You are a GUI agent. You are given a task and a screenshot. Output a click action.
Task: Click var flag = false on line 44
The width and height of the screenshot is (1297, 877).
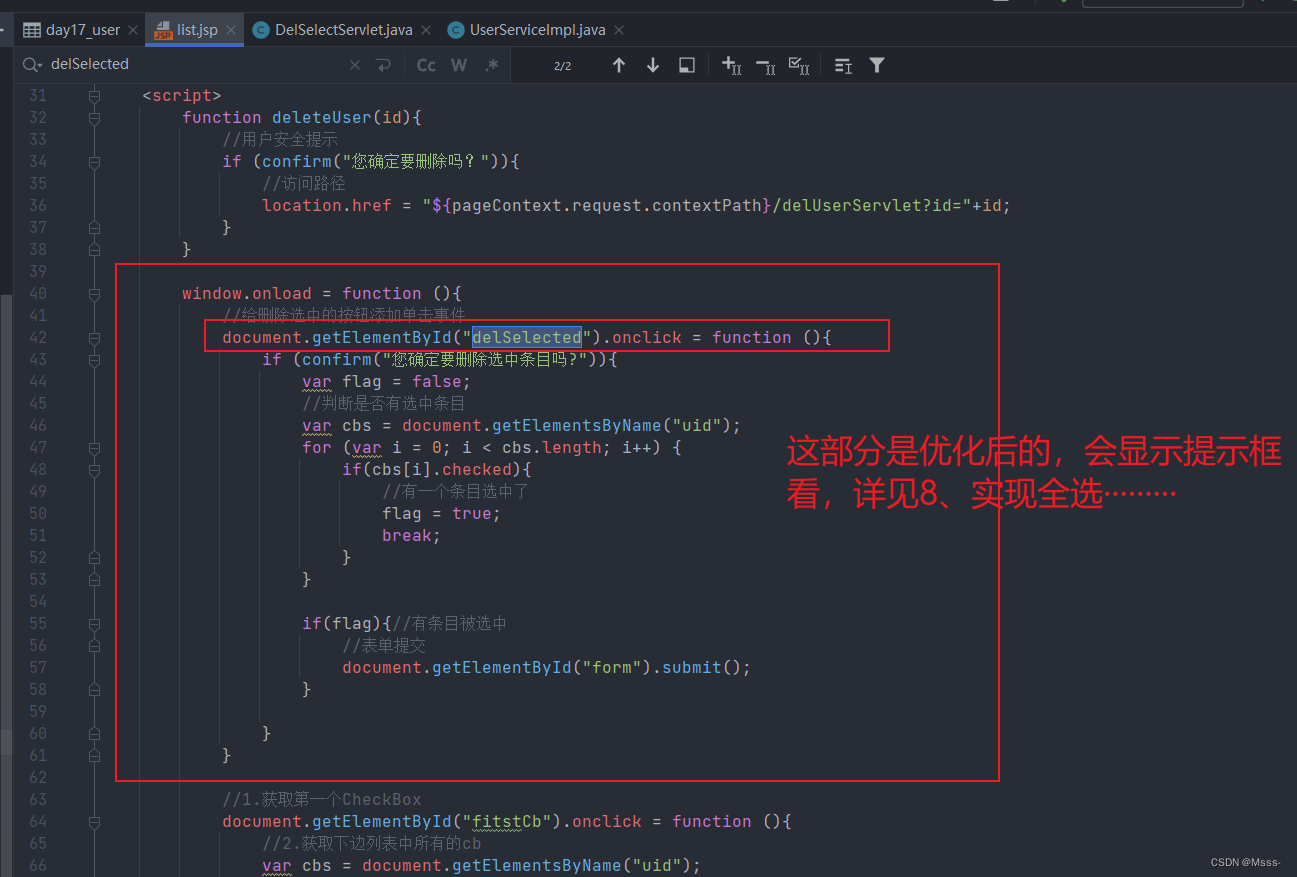point(387,382)
